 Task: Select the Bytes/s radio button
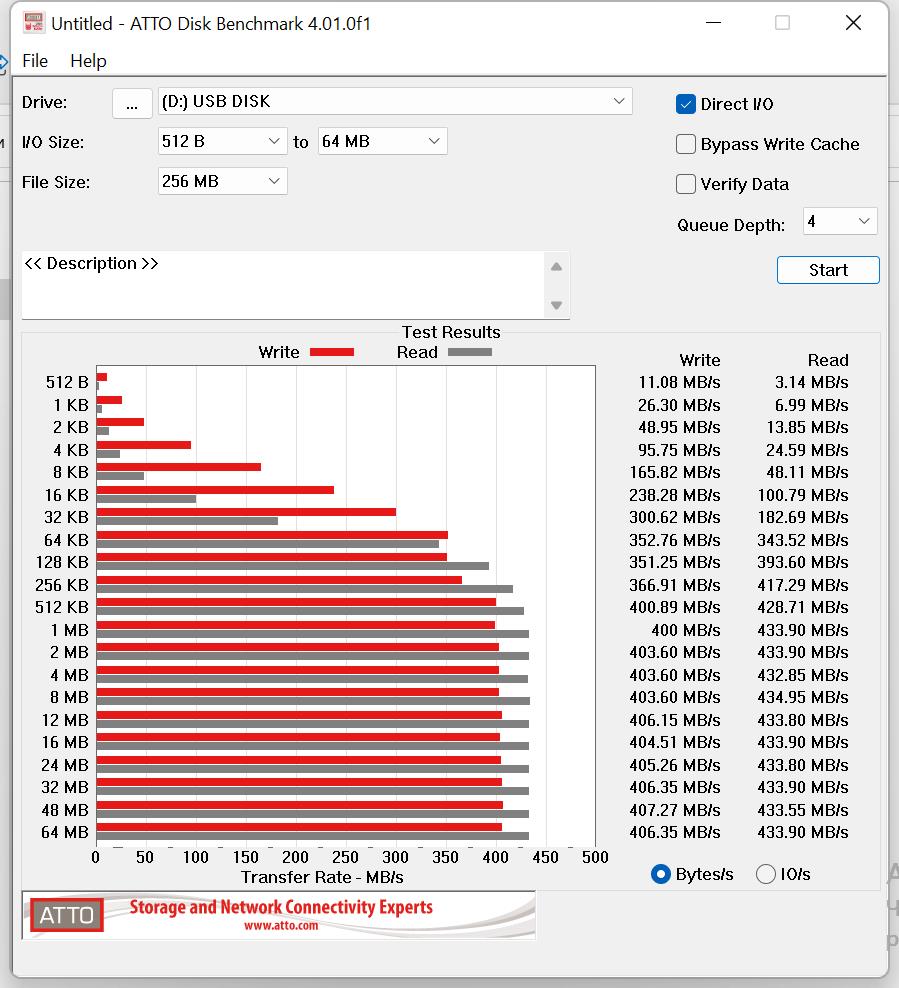pos(660,874)
